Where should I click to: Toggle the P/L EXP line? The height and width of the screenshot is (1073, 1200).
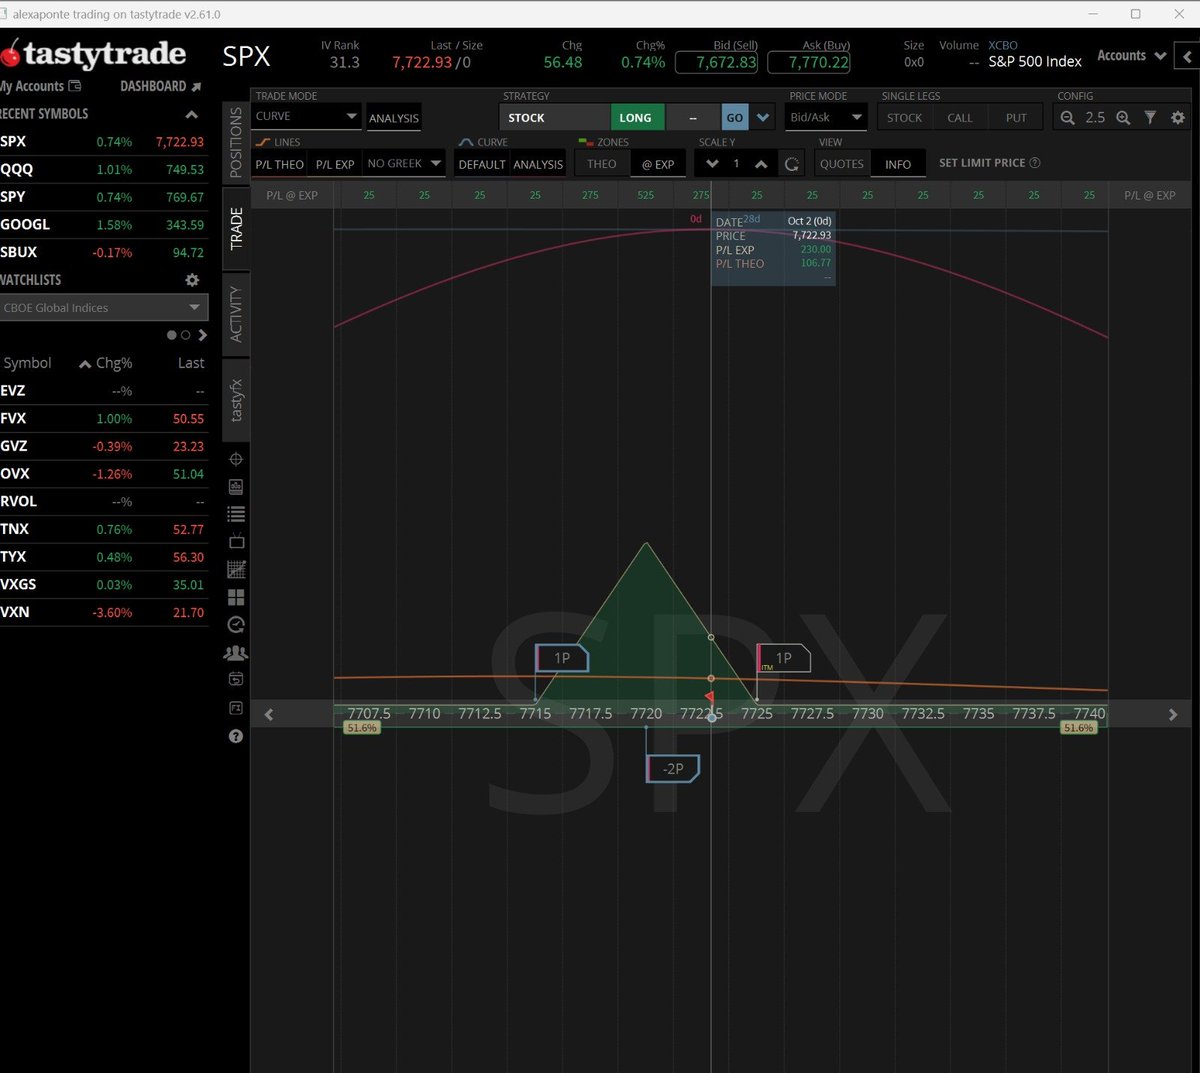335,164
